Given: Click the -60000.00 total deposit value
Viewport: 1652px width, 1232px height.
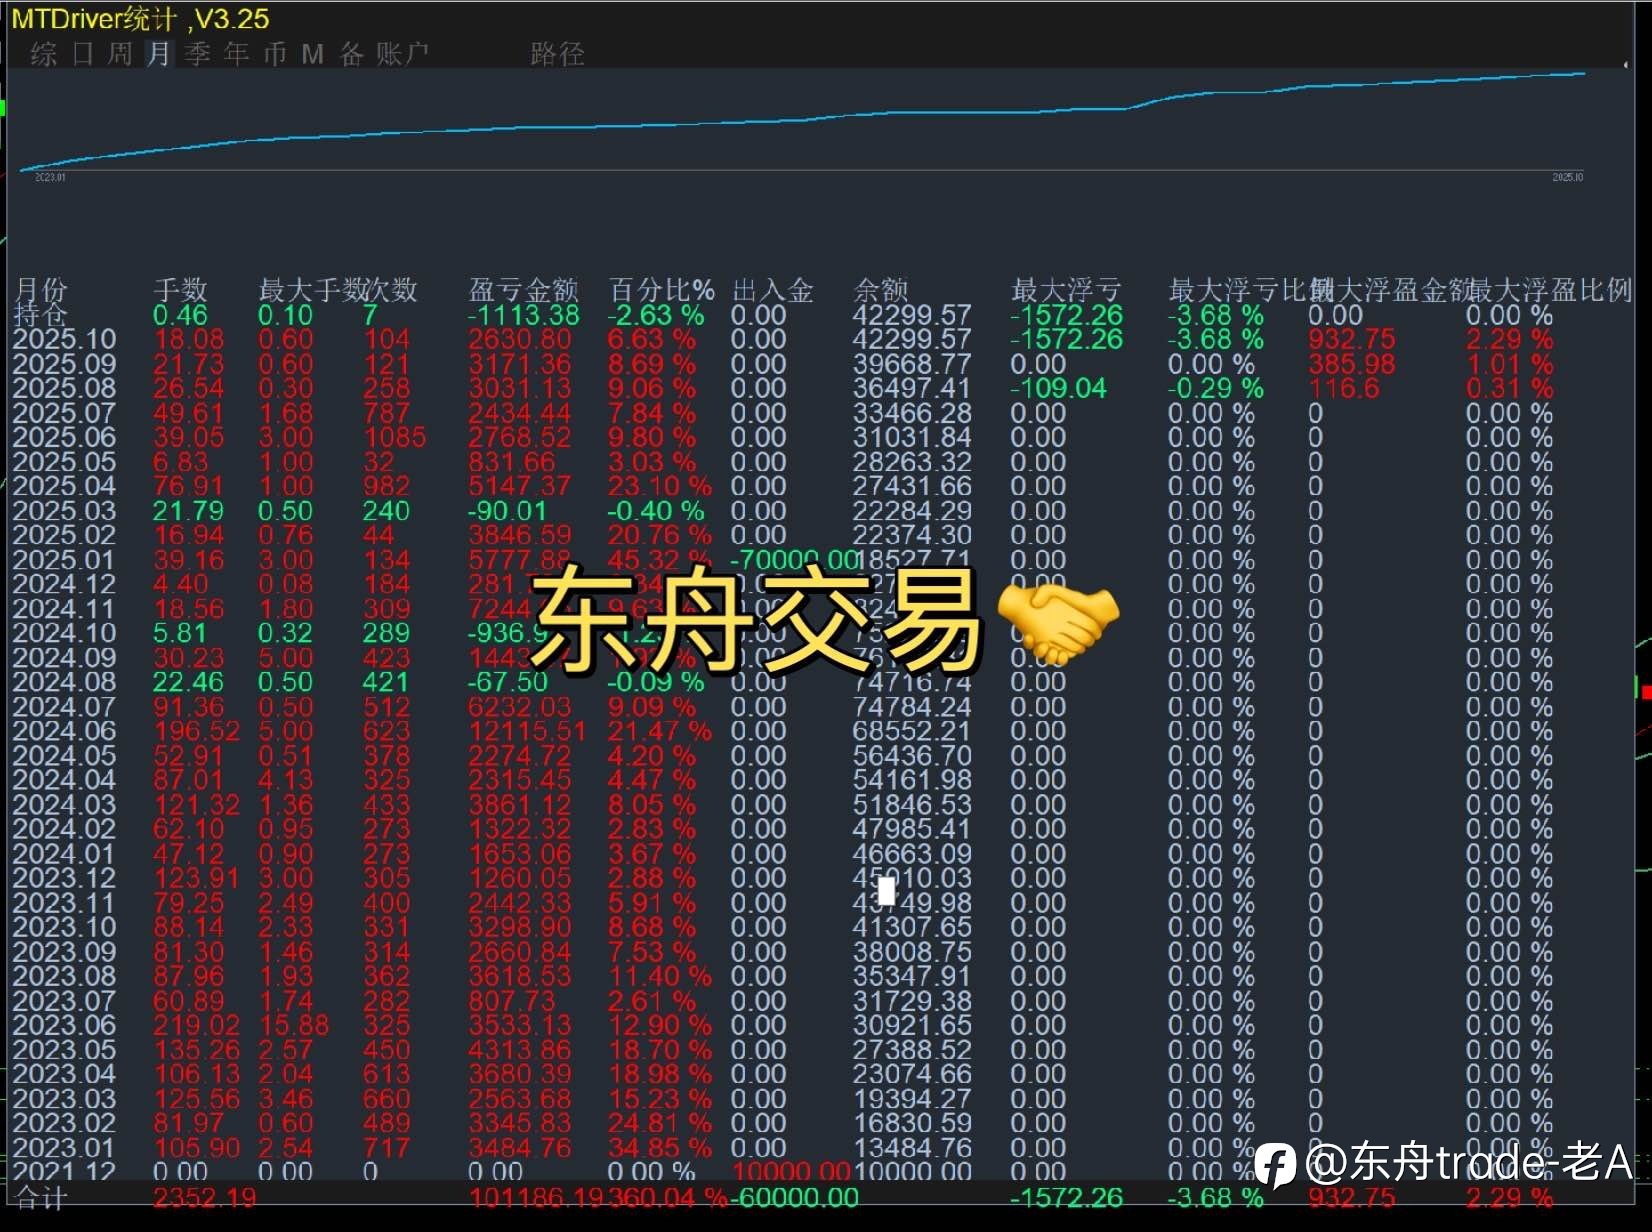Looking at the screenshot, I should (x=795, y=1198).
